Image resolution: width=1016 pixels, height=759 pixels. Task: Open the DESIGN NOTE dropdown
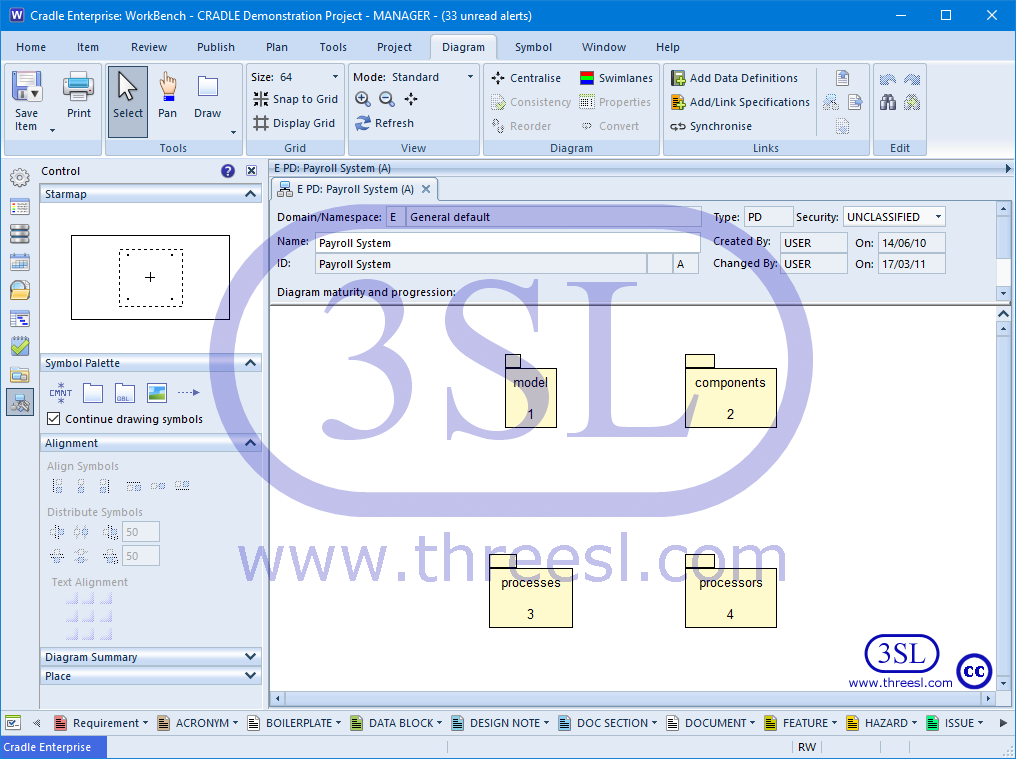point(546,723)
